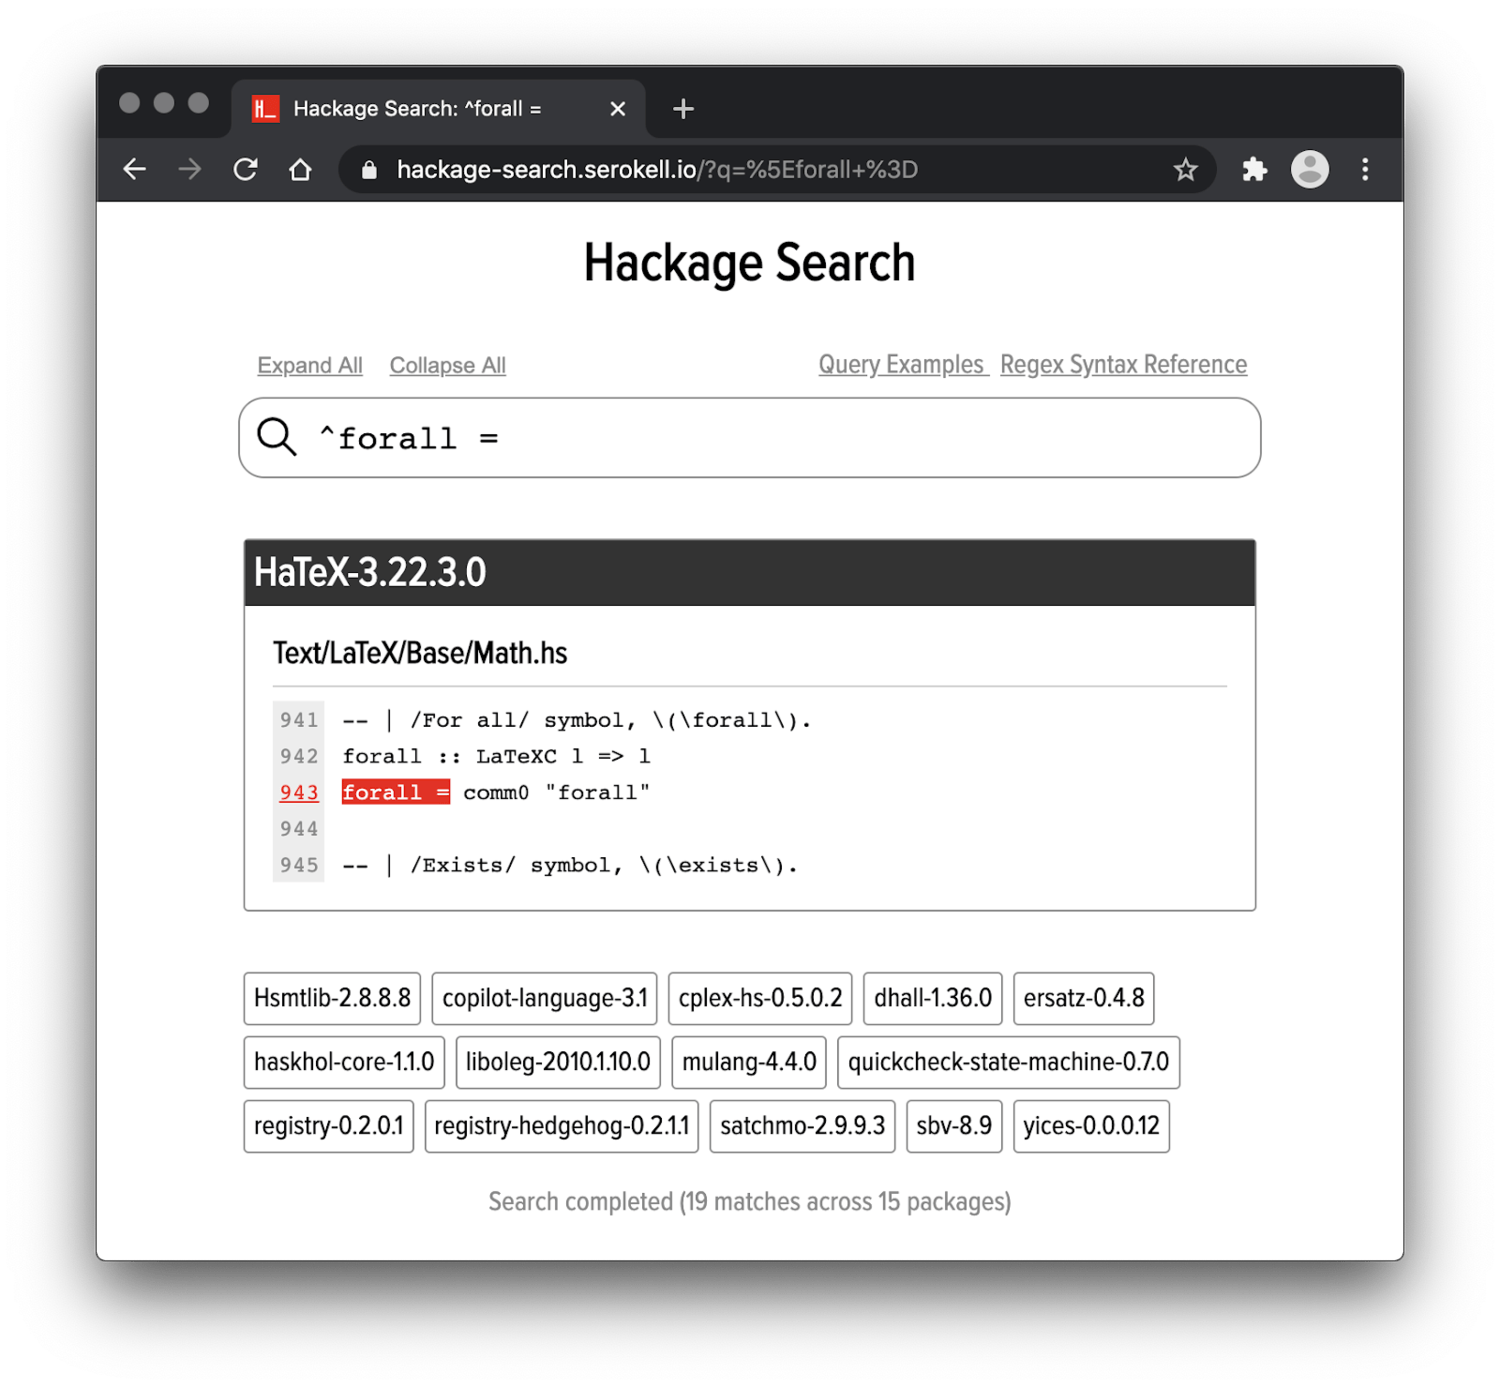Expand satchmo-2.9.9.3 package
The image size is (1500, 1388).
(x=803, y=1126)
